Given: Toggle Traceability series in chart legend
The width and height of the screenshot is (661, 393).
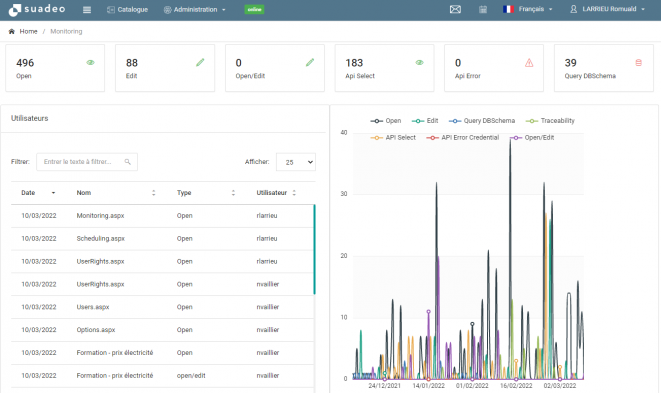Looking at the screenshot, I should click(x=550, y=121).
